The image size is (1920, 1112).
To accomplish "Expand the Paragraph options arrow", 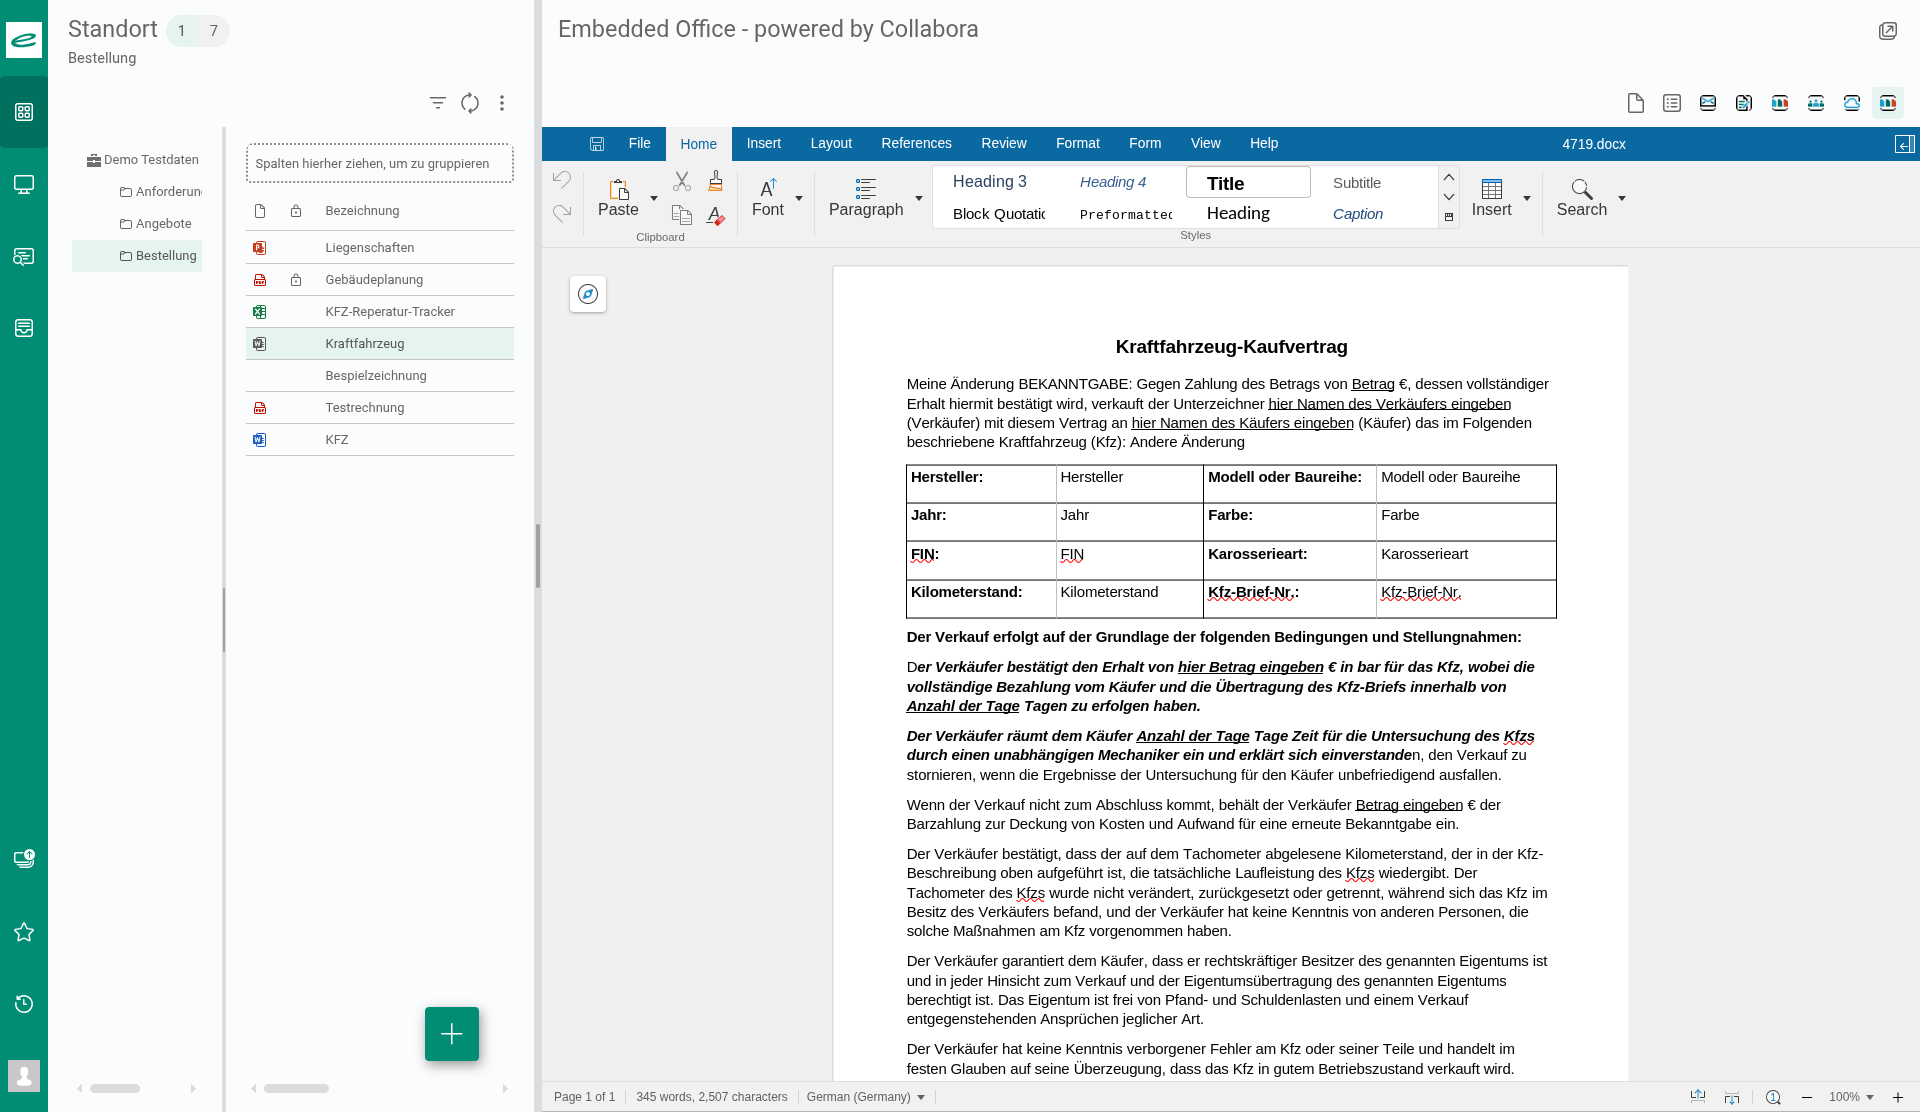I will coord(919,198).
